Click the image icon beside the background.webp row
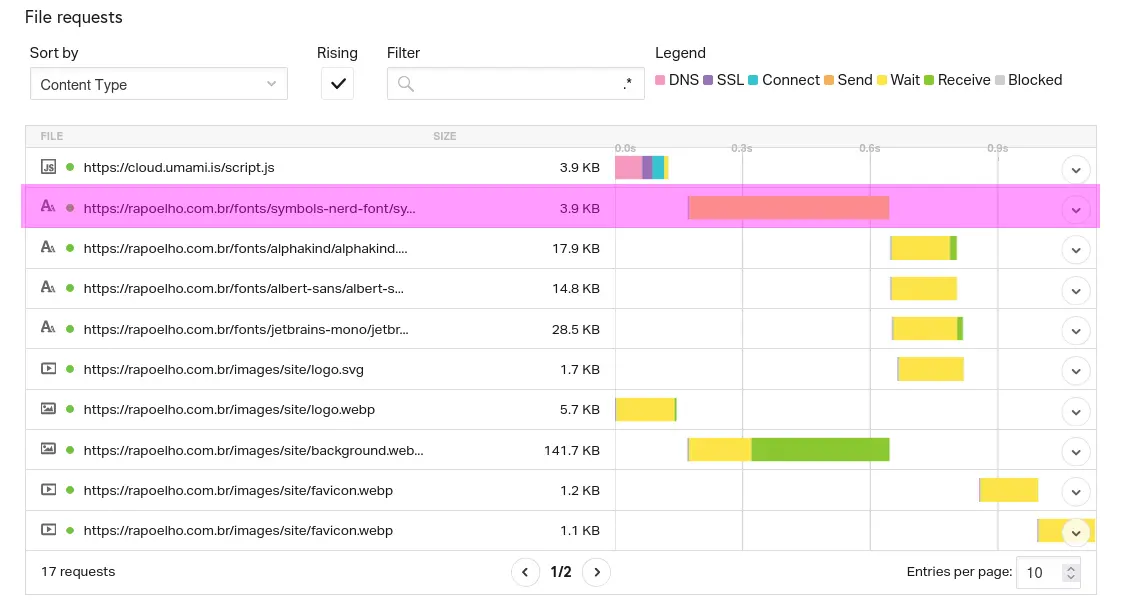This screenshot has width=1121, height=600. 48,450
